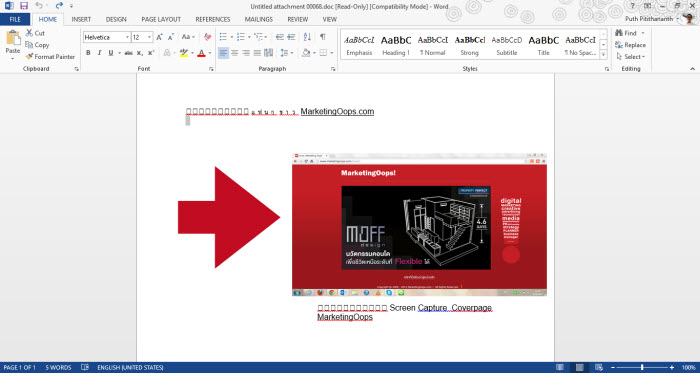
Task: Open Line and Paragraph Spacing dropdown
Action: pos(286,53)
